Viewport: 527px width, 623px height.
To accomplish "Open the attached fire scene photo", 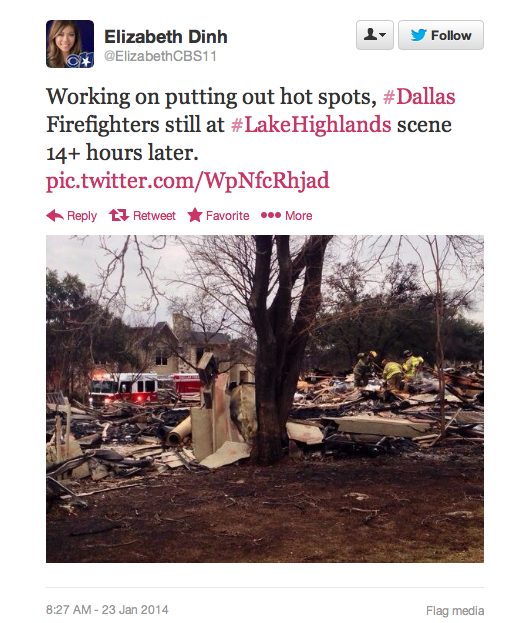I will (x=265, y=399).
